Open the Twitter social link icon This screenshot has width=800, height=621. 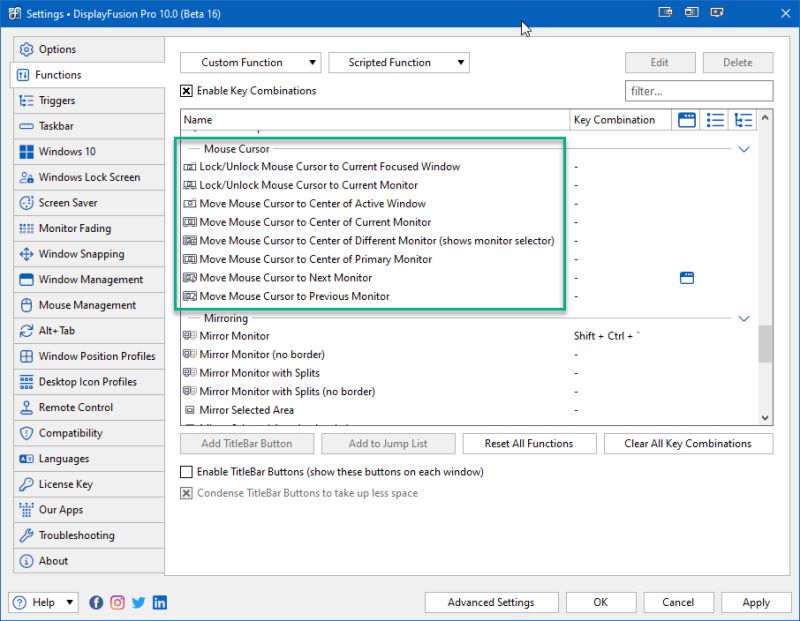139,603
